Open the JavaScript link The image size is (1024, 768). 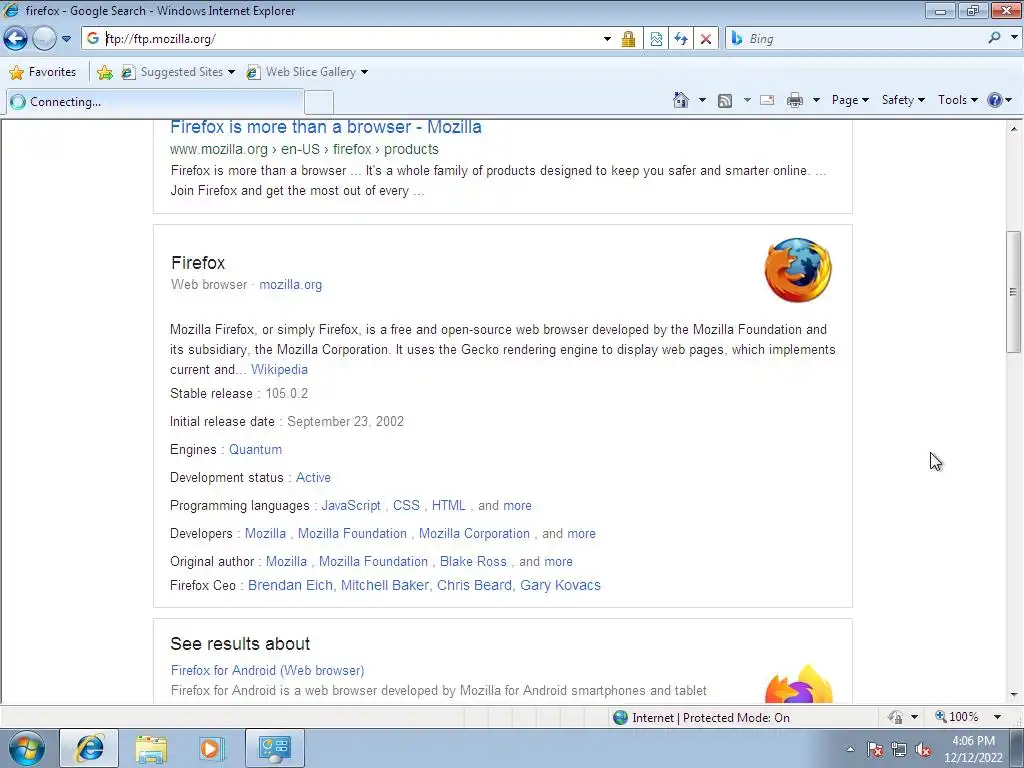point(351,505)
